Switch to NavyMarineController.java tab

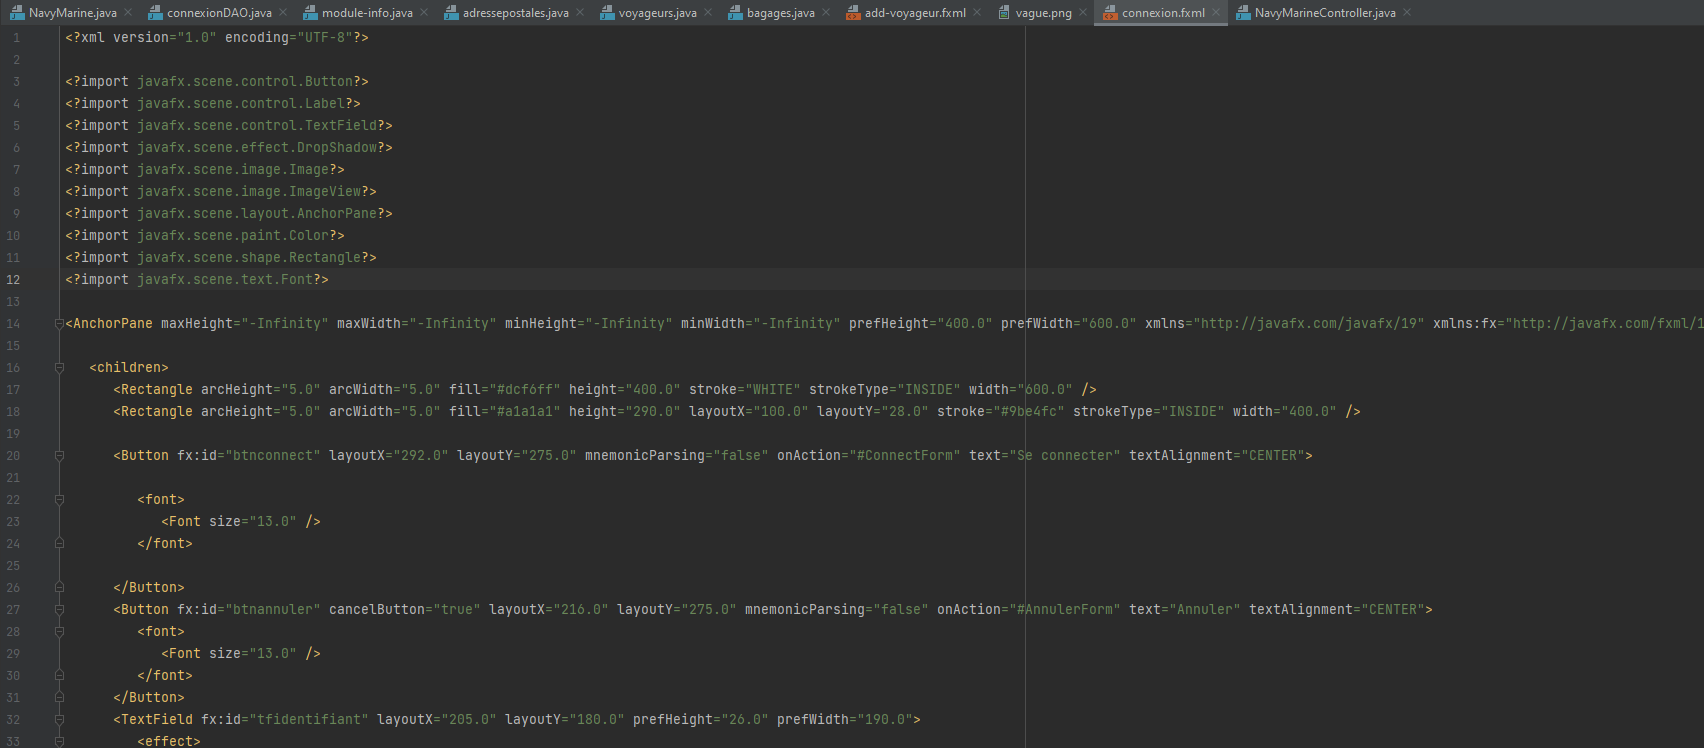coord(1324,13)
